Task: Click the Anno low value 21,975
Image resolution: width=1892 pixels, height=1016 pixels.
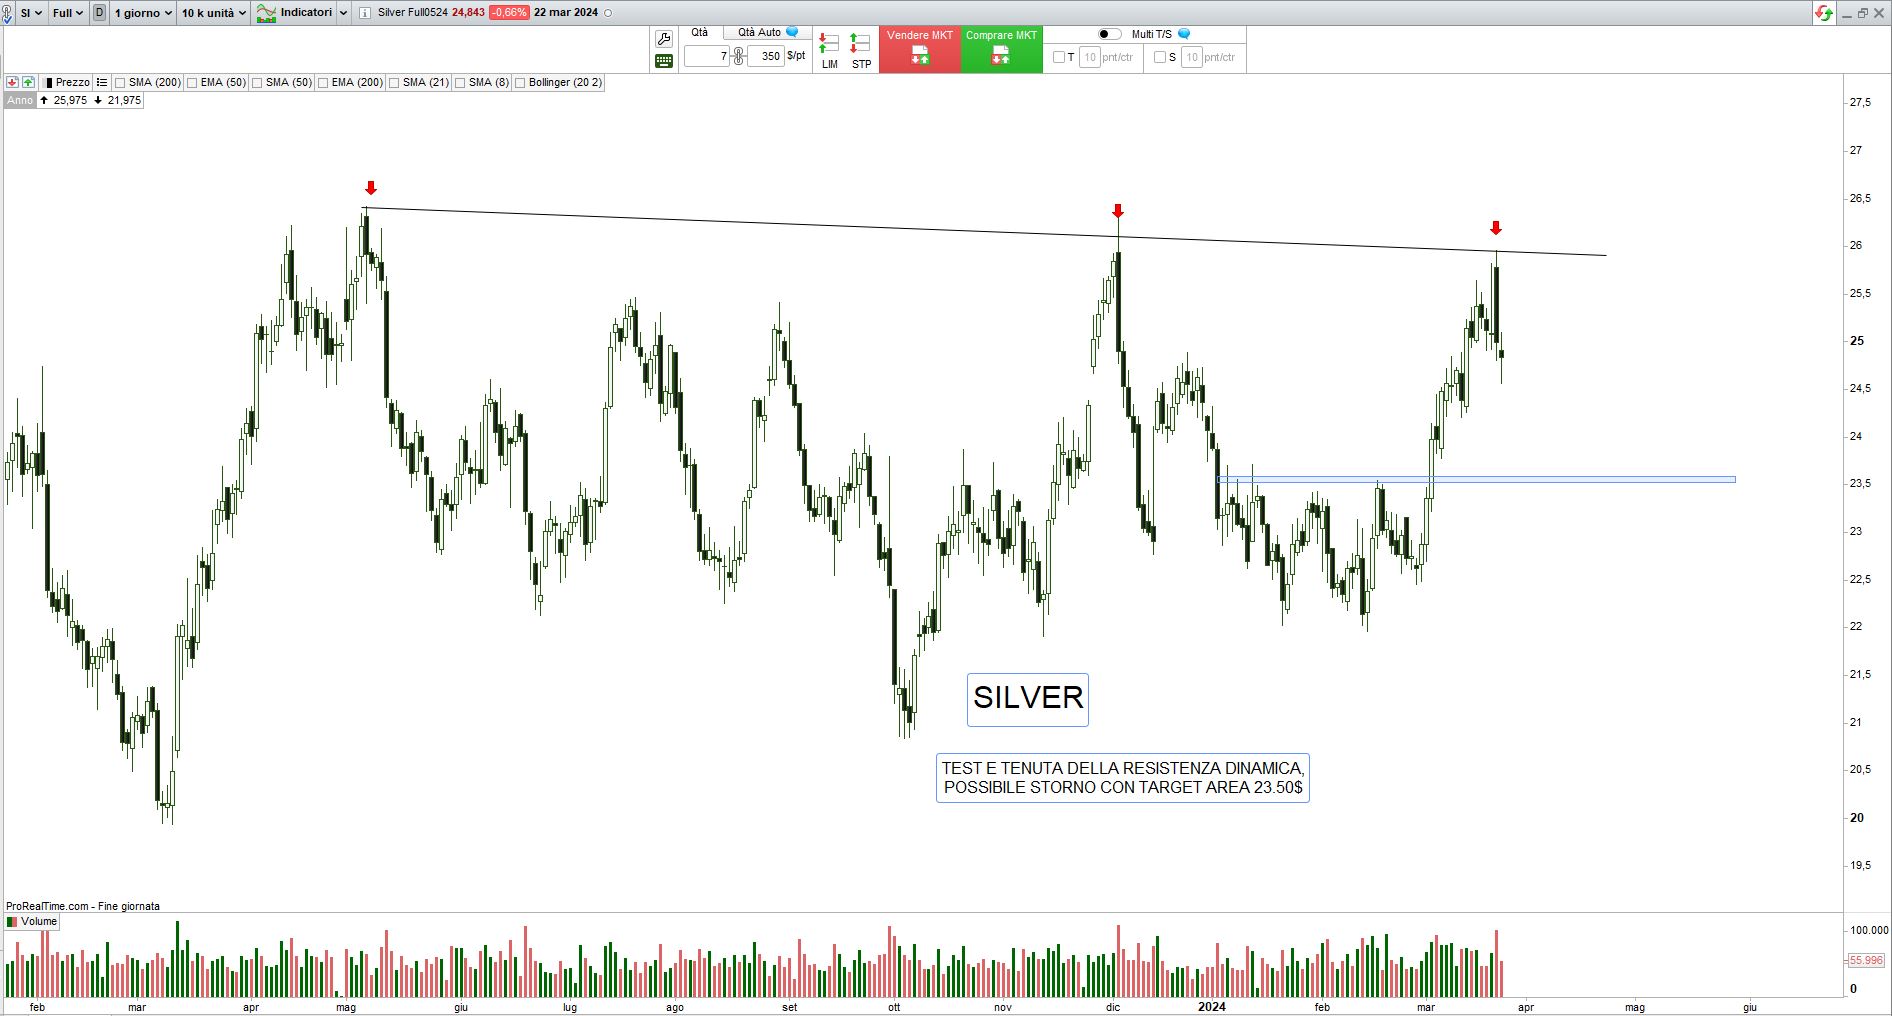Action: pyautogui.click(x=124, y=100)
